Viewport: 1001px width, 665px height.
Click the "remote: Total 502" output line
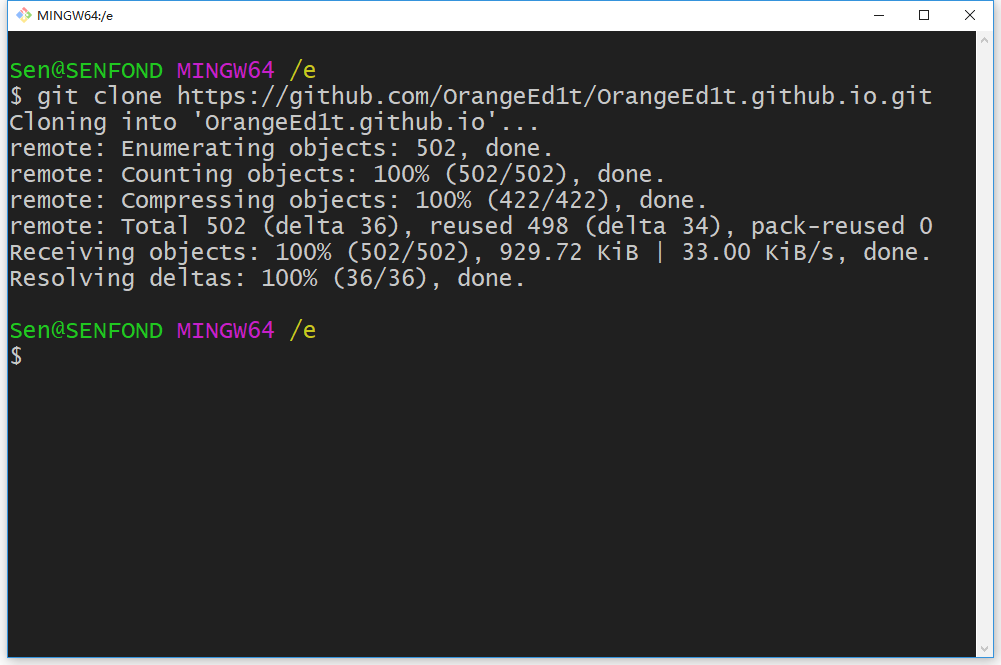coord(470,227)
